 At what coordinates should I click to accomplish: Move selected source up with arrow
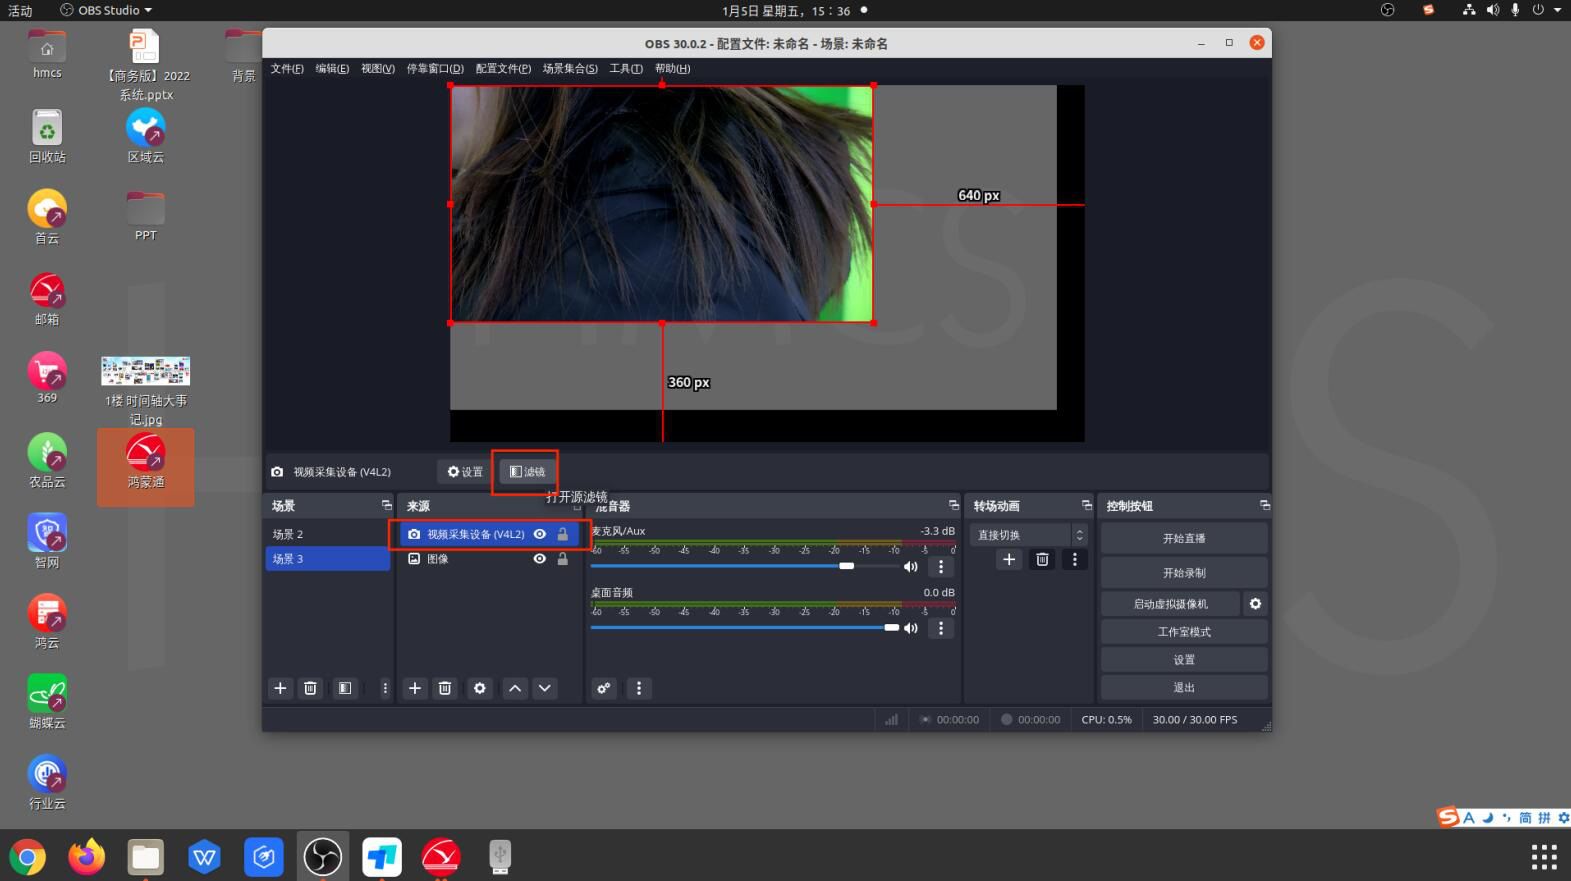(x=515, y=688)
